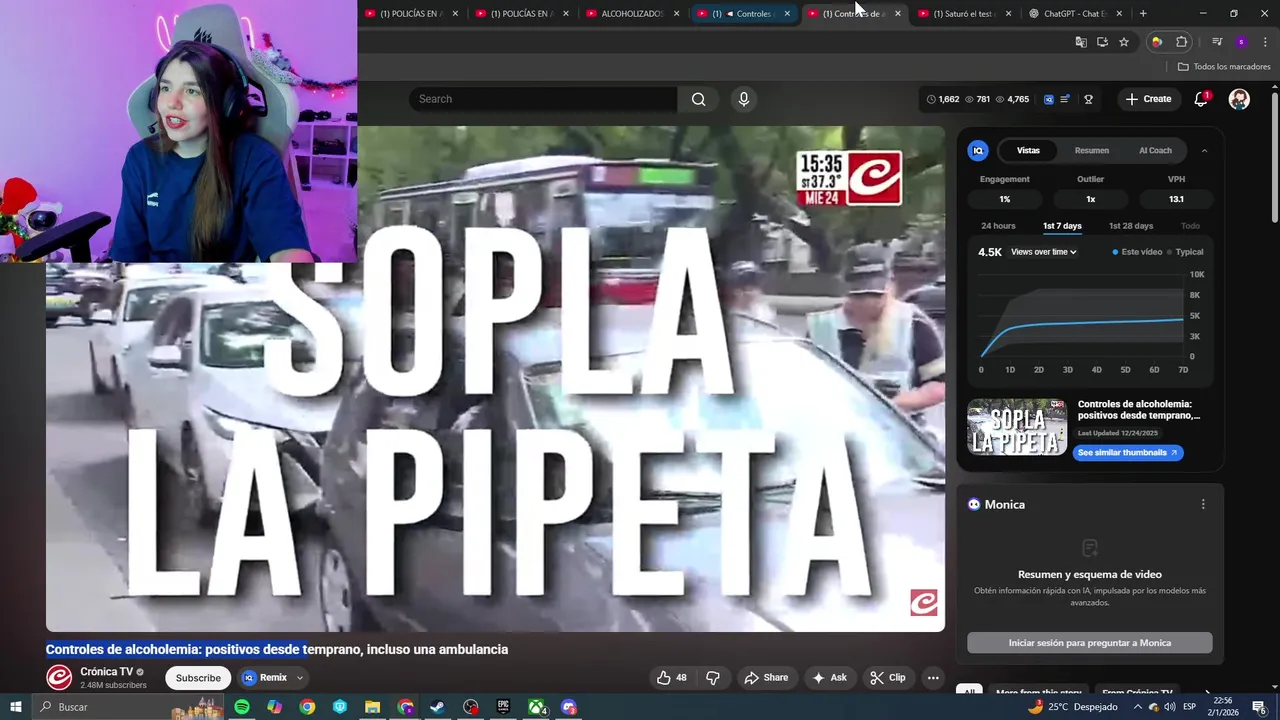Open the Windows notification center icon
Screen dimensions: 1280x720
click(1259, 707)
